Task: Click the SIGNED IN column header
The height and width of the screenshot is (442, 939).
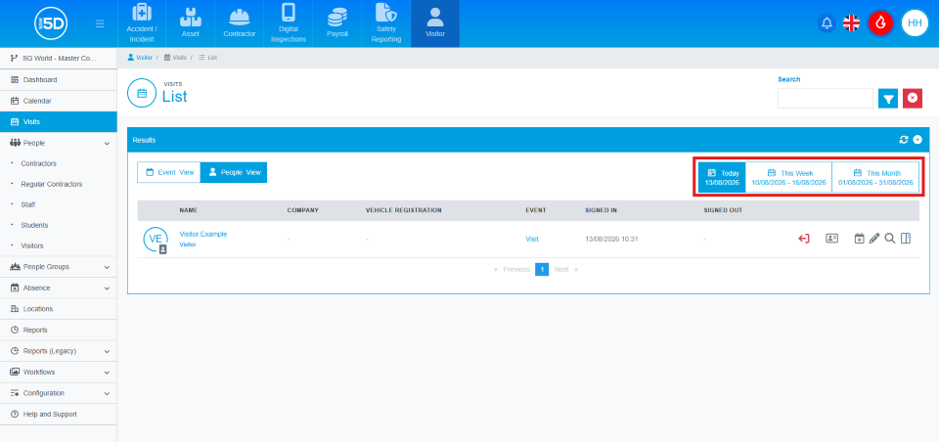Action: 601,211
